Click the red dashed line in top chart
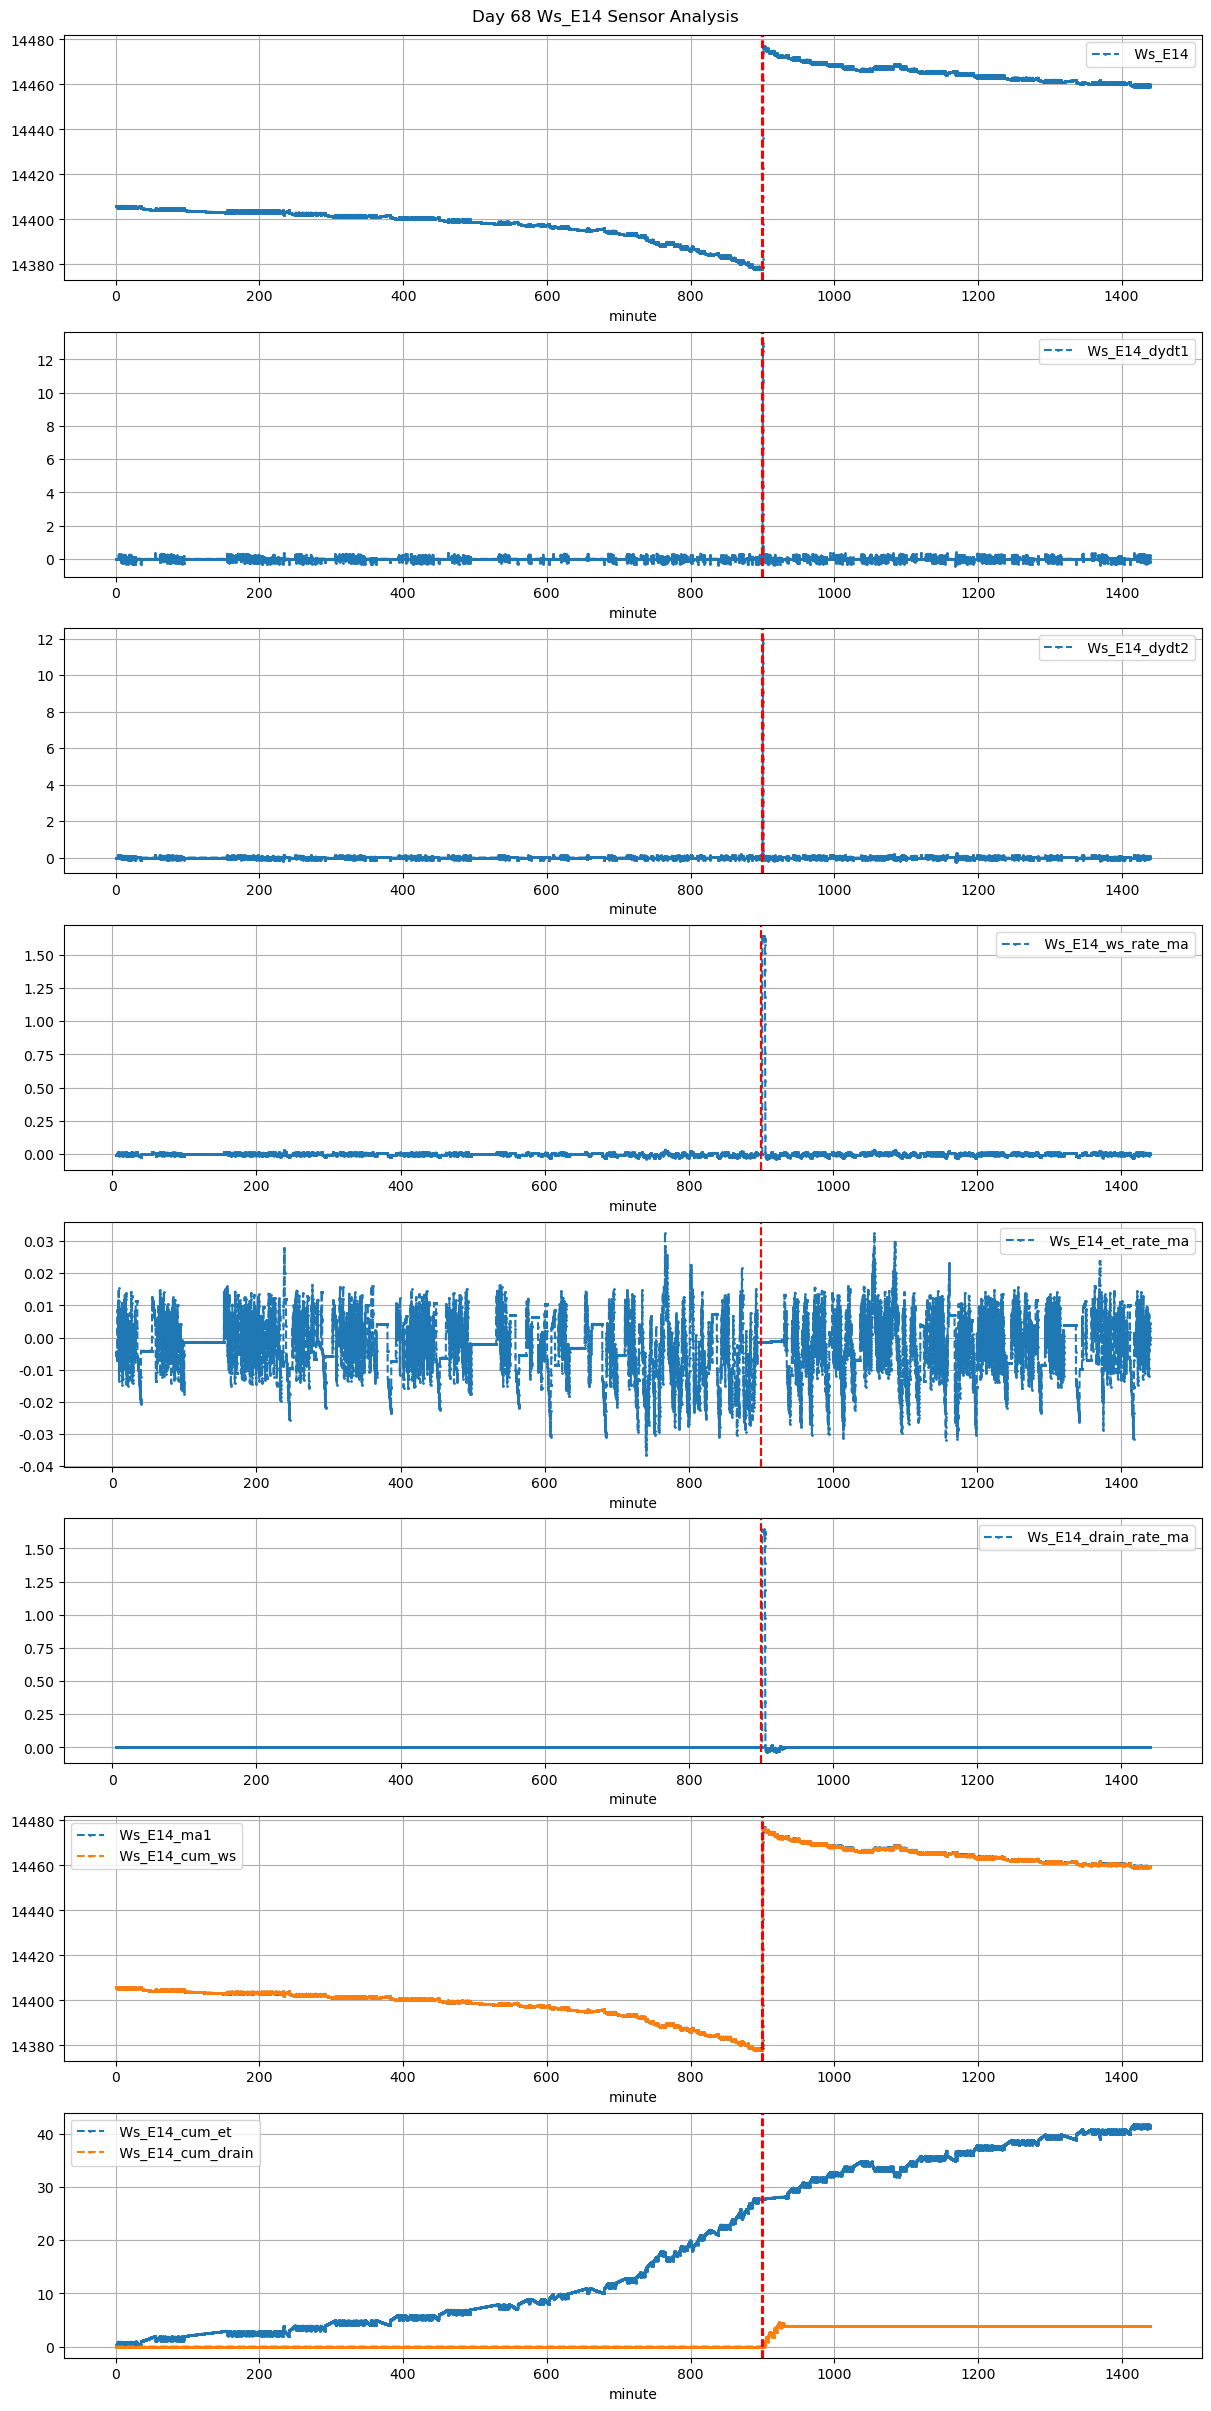1211x2411 pixels. (x=762, y=160)
